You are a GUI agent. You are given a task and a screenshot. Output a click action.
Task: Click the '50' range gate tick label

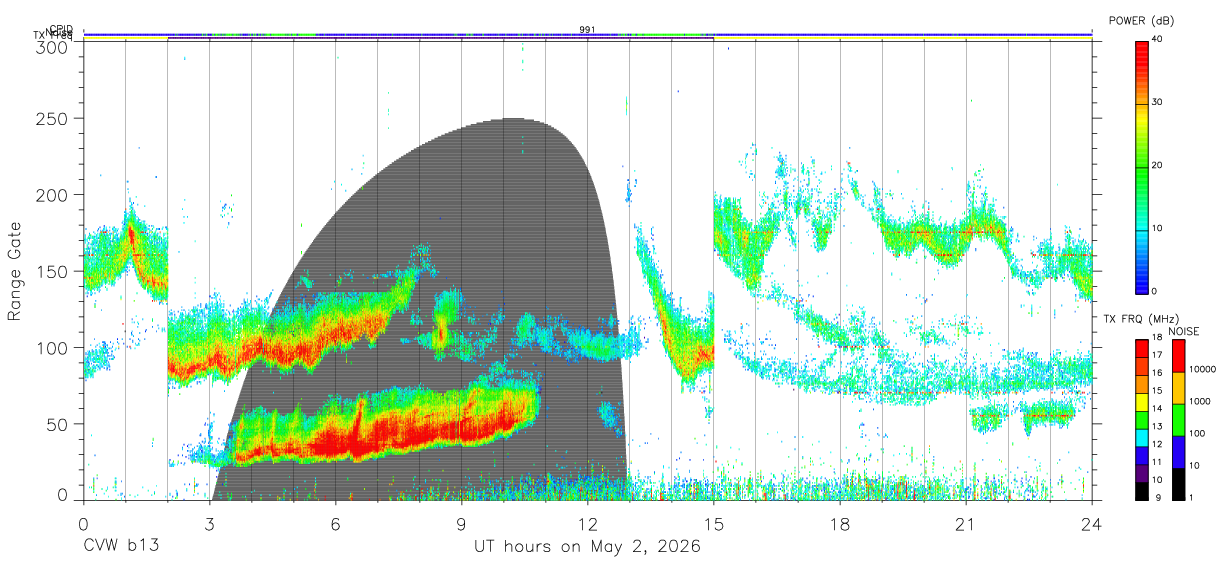coord(57,424)
